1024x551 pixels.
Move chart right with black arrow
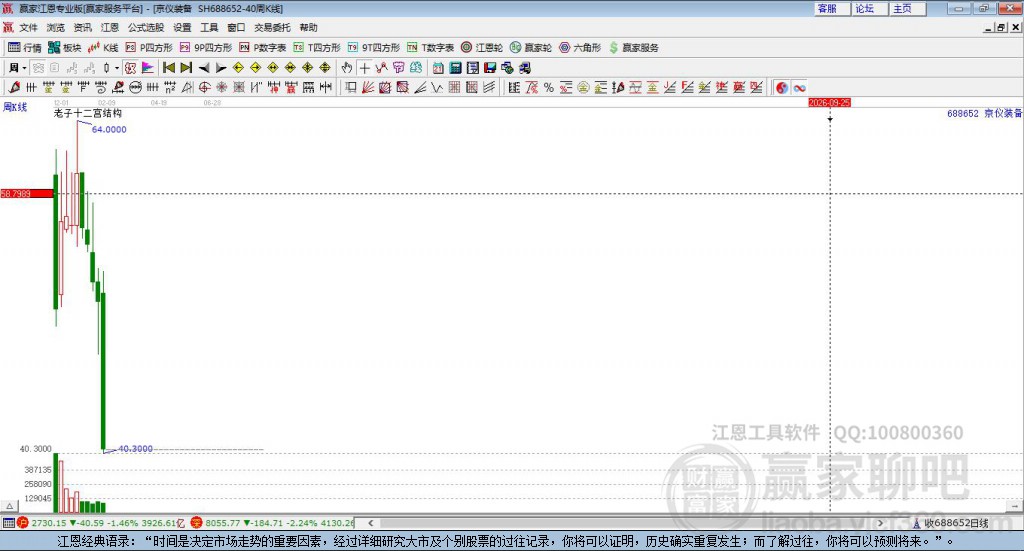[221, 68]
